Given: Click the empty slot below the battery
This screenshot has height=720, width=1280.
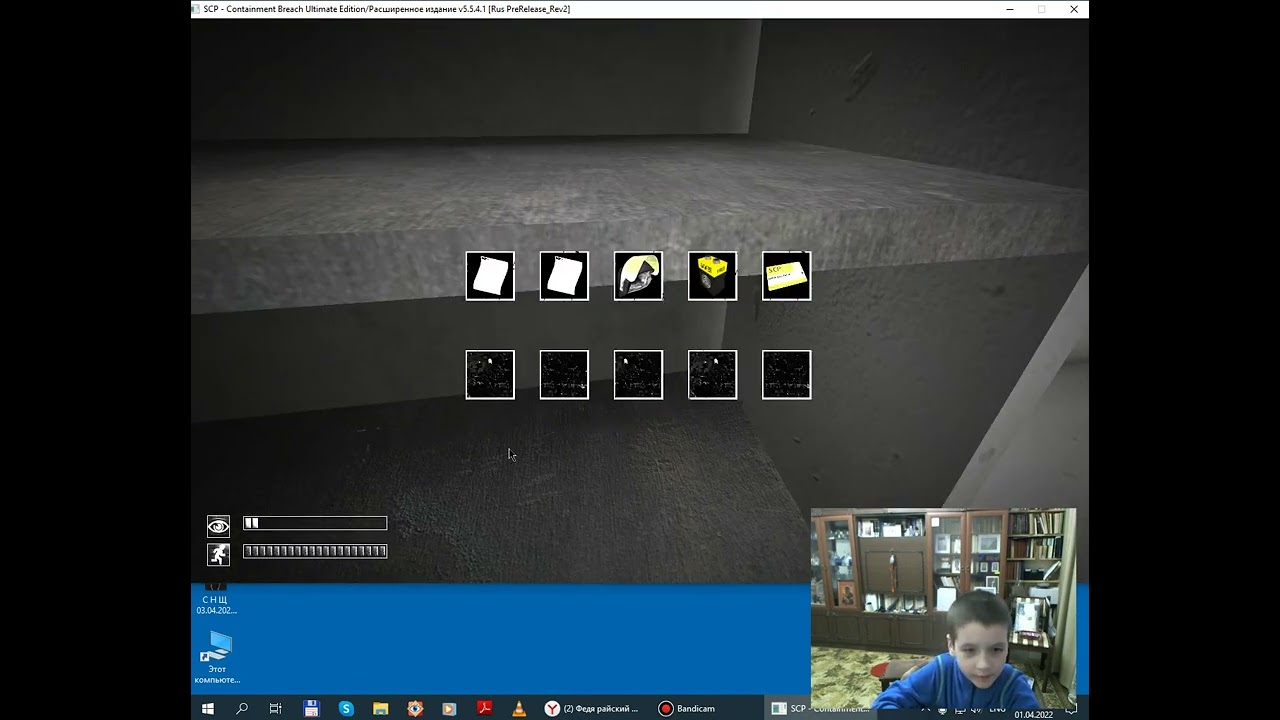Looking at the screenshot, I should pos(712,375).
